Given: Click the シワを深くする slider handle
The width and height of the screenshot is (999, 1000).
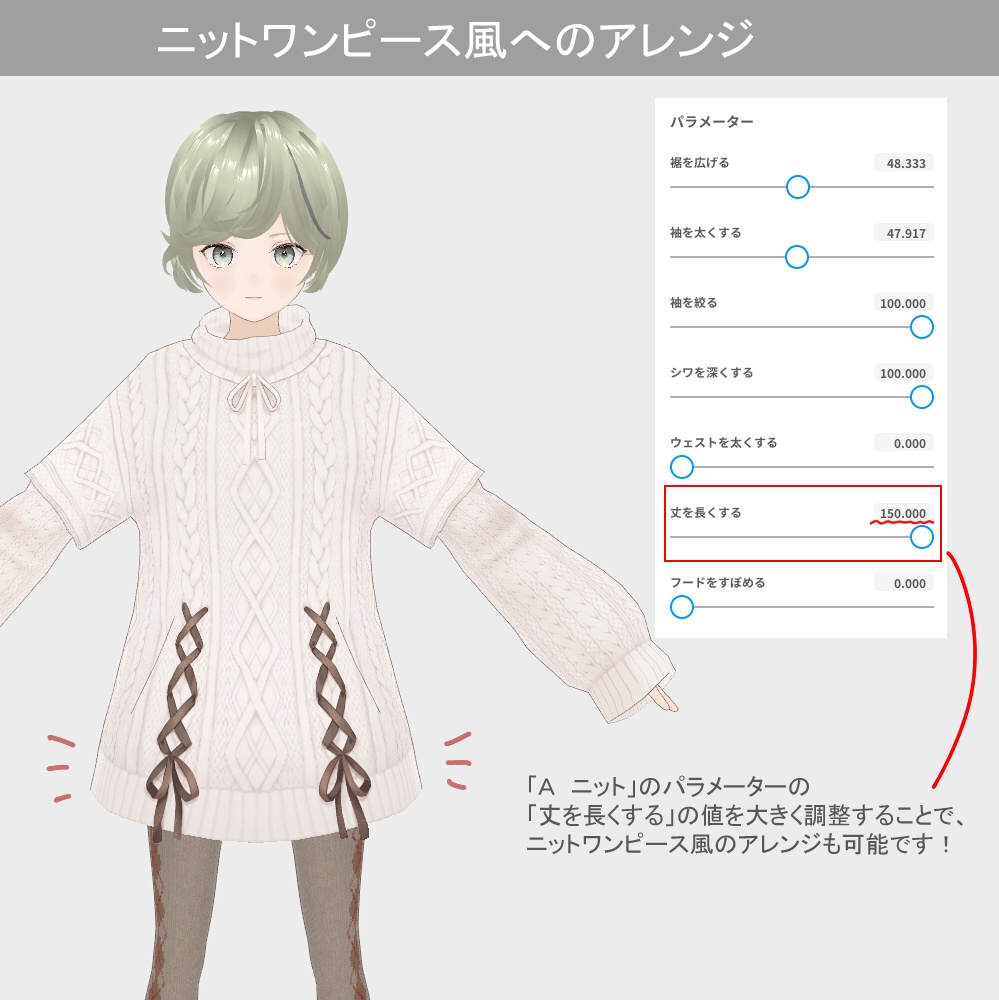Looking at the screenshot, I should coord(920,397).
